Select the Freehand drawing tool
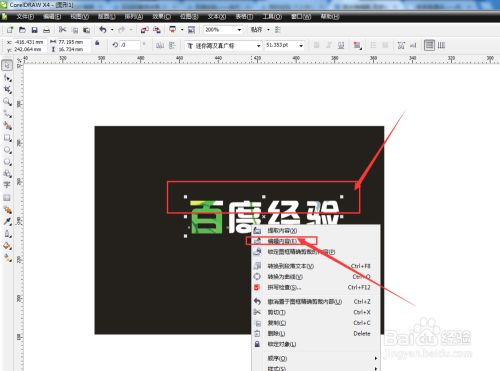 pyautogui.click(x=7, y=114)
